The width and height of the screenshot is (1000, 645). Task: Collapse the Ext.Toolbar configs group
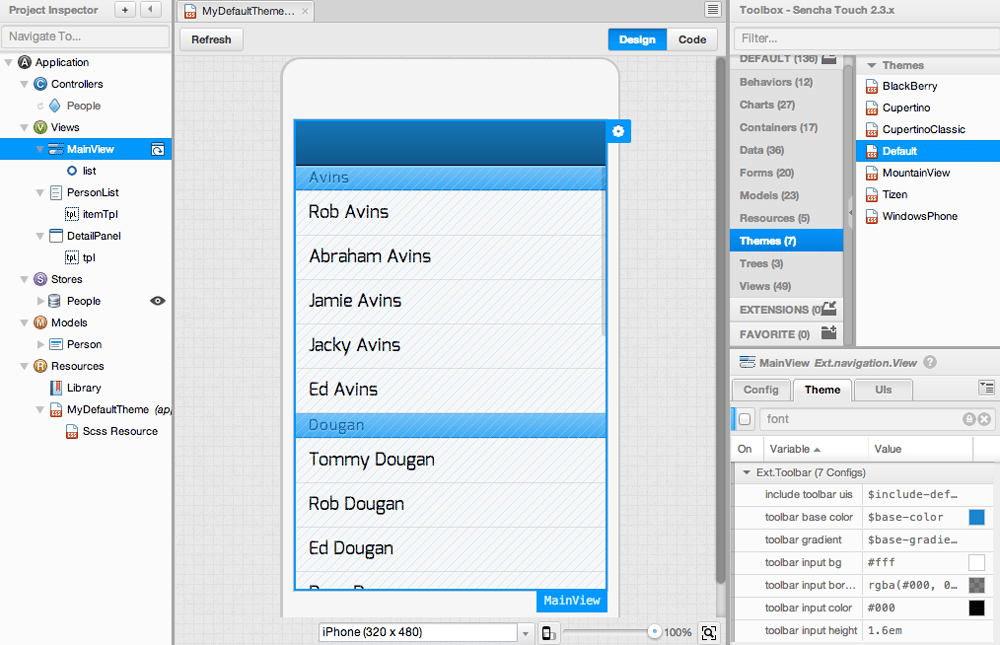(x=746, y=473)
